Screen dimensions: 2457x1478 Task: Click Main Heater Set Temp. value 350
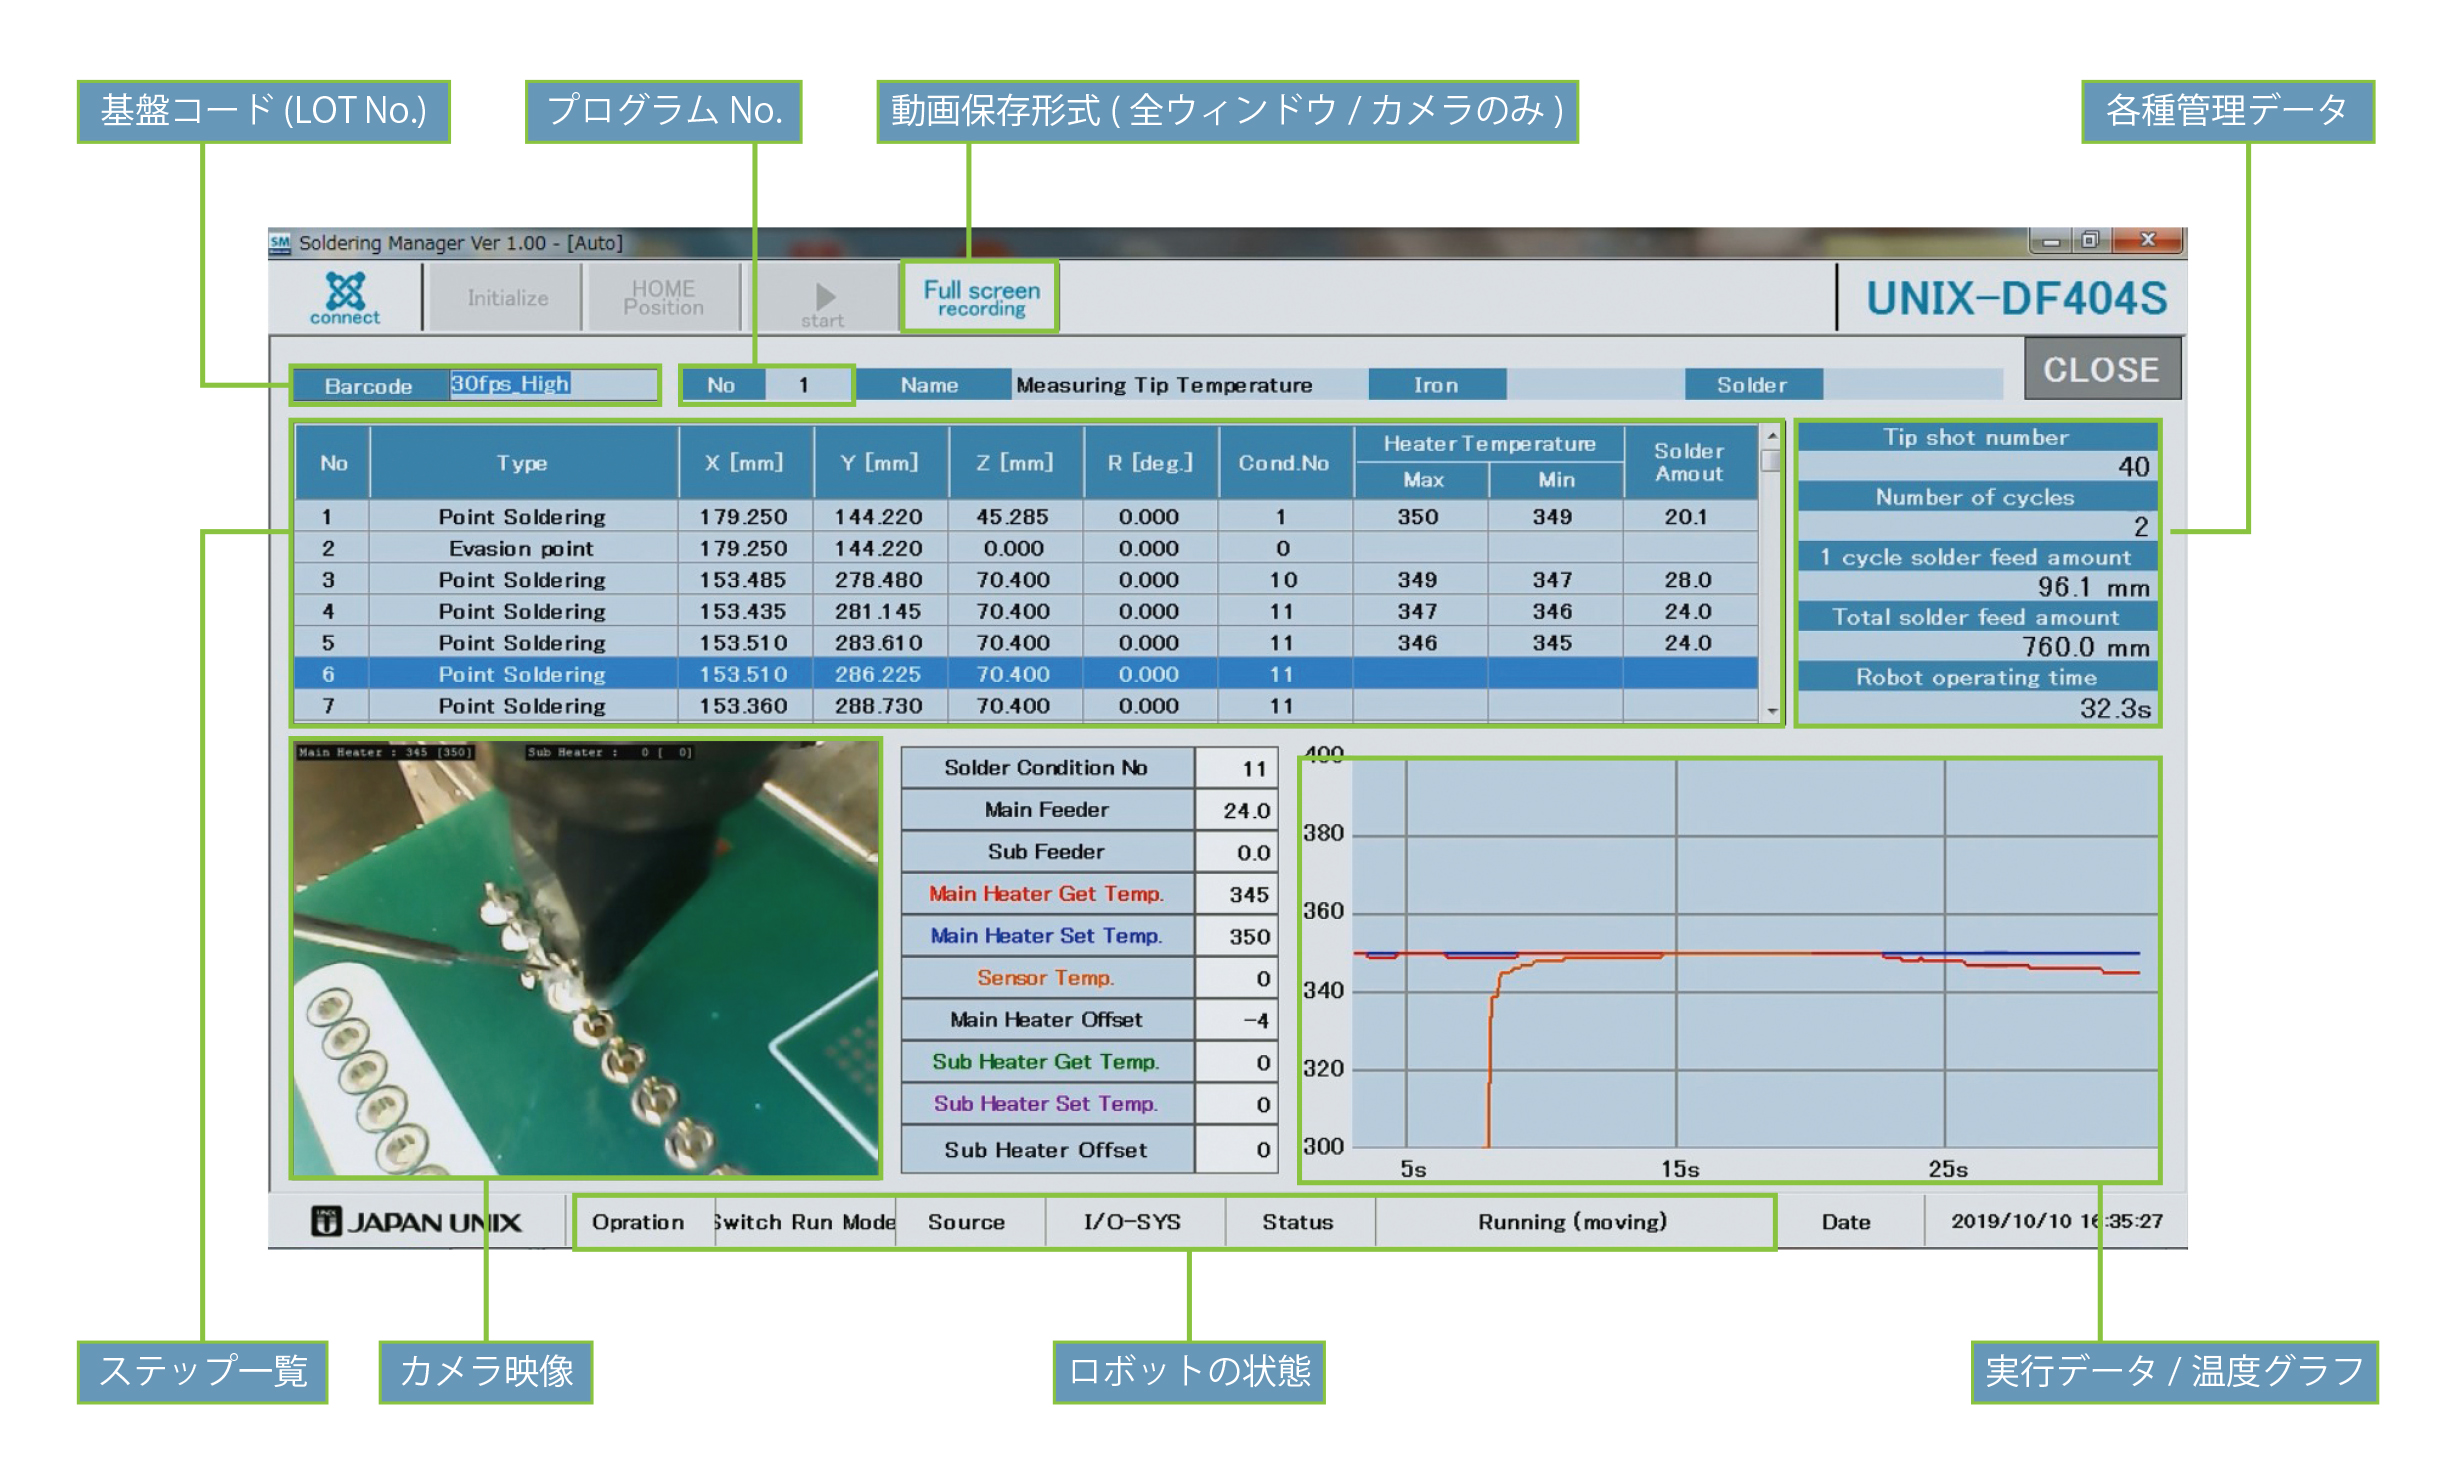pos(1237,936)
